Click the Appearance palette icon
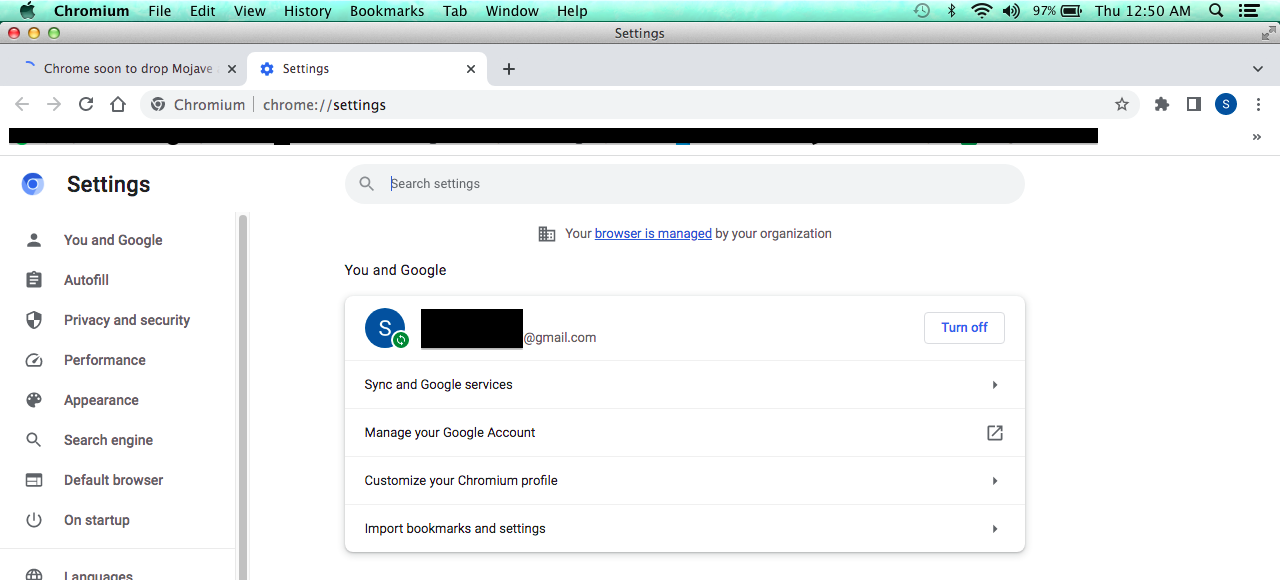This screenshot has width=1280, height=580. click(34, 400)
